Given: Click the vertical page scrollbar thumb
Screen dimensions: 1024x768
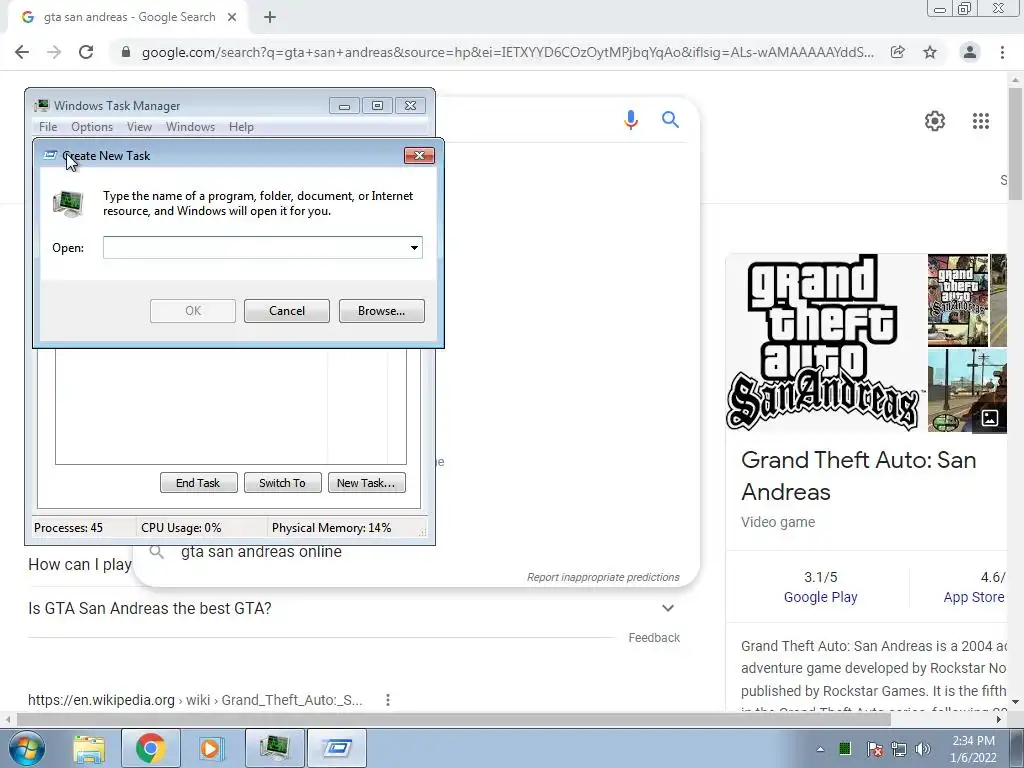Looking at the screenshot, I should [x=1015, y=144].
